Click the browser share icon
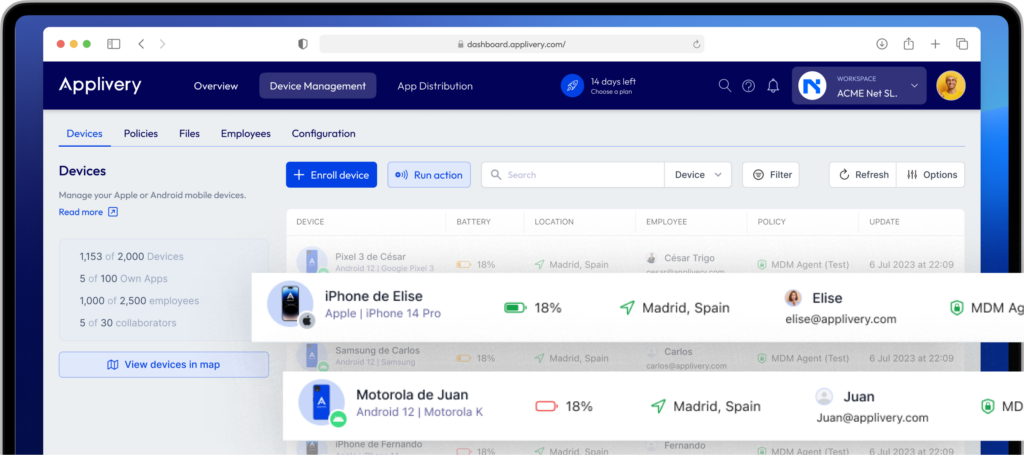 click(908, 44)
